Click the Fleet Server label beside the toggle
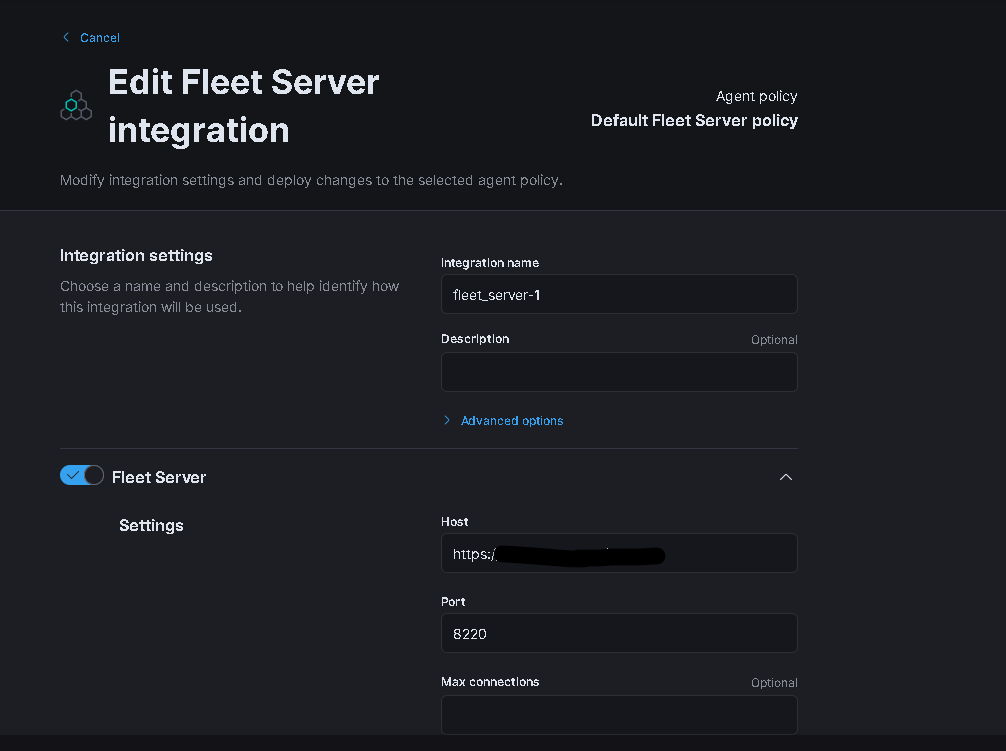The width and height of the screenshot is (1006, 751). click(159, 478)
